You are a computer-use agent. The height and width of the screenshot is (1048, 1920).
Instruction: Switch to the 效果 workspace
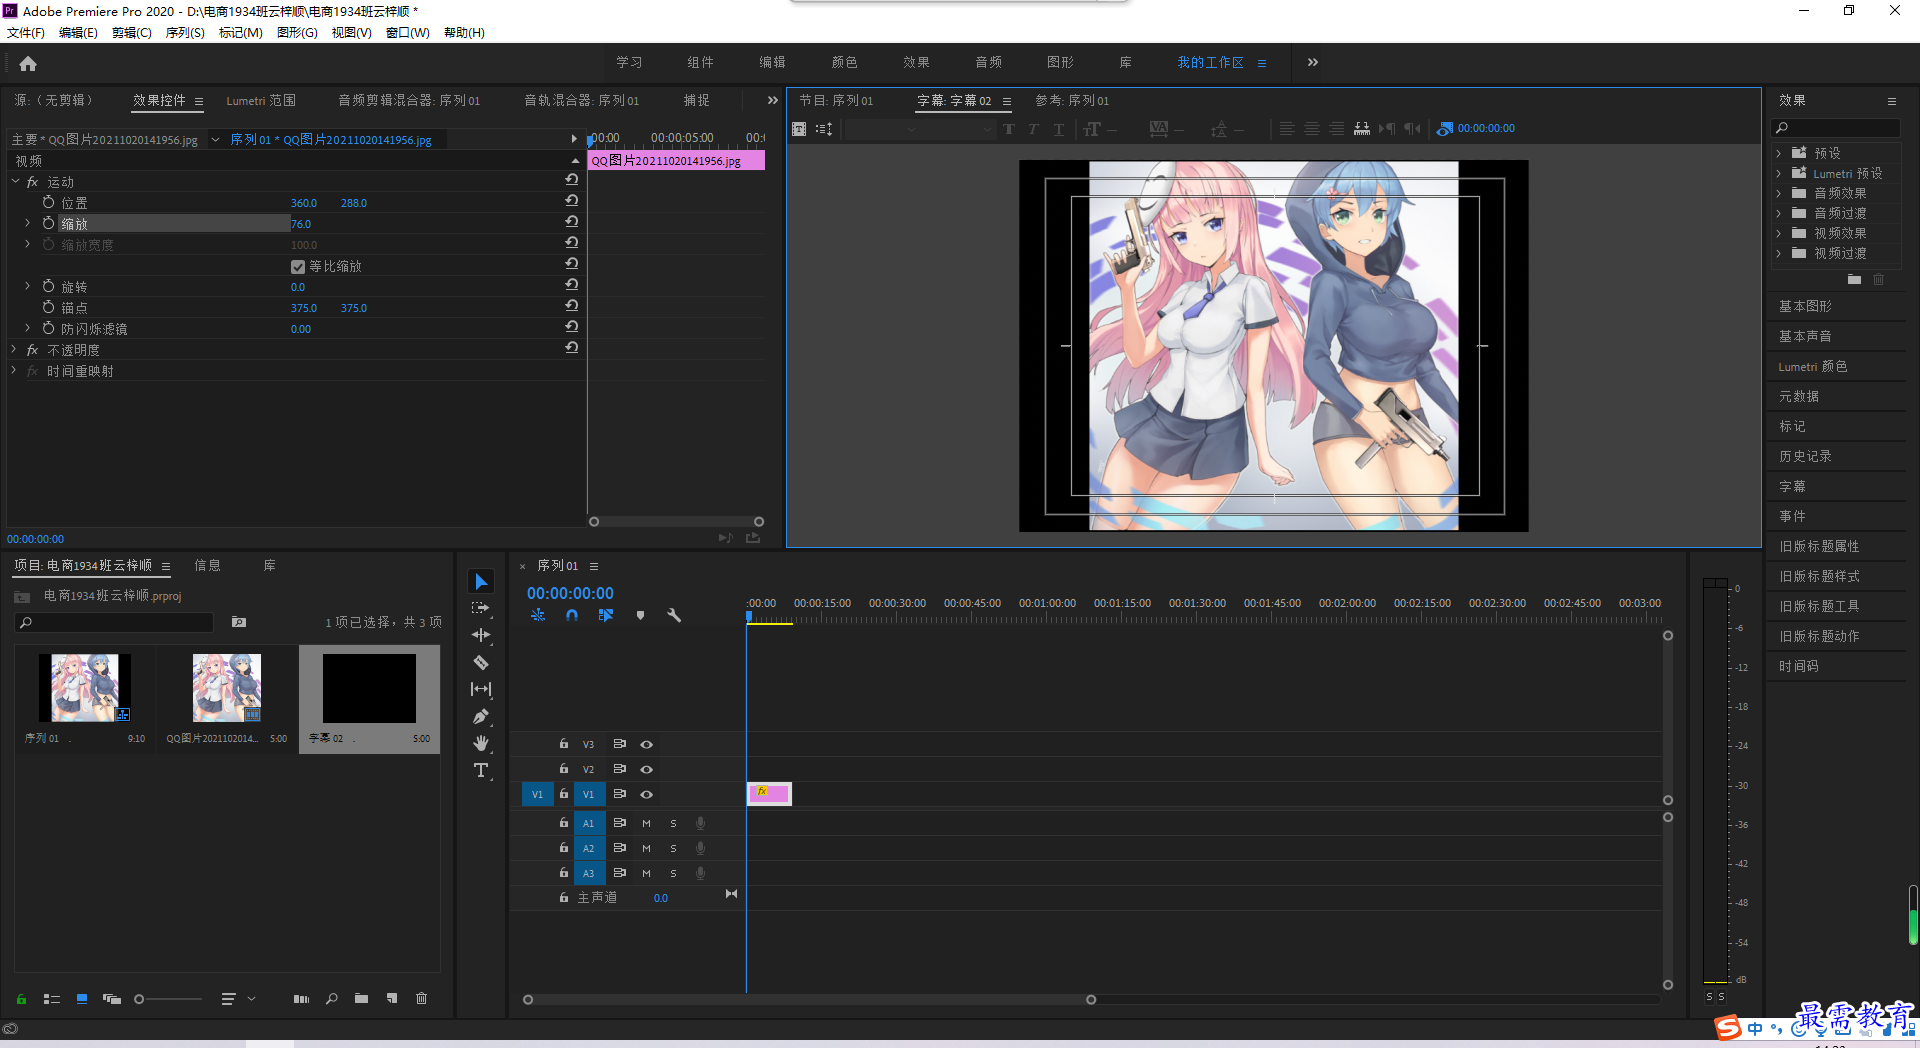pos(916,62)
